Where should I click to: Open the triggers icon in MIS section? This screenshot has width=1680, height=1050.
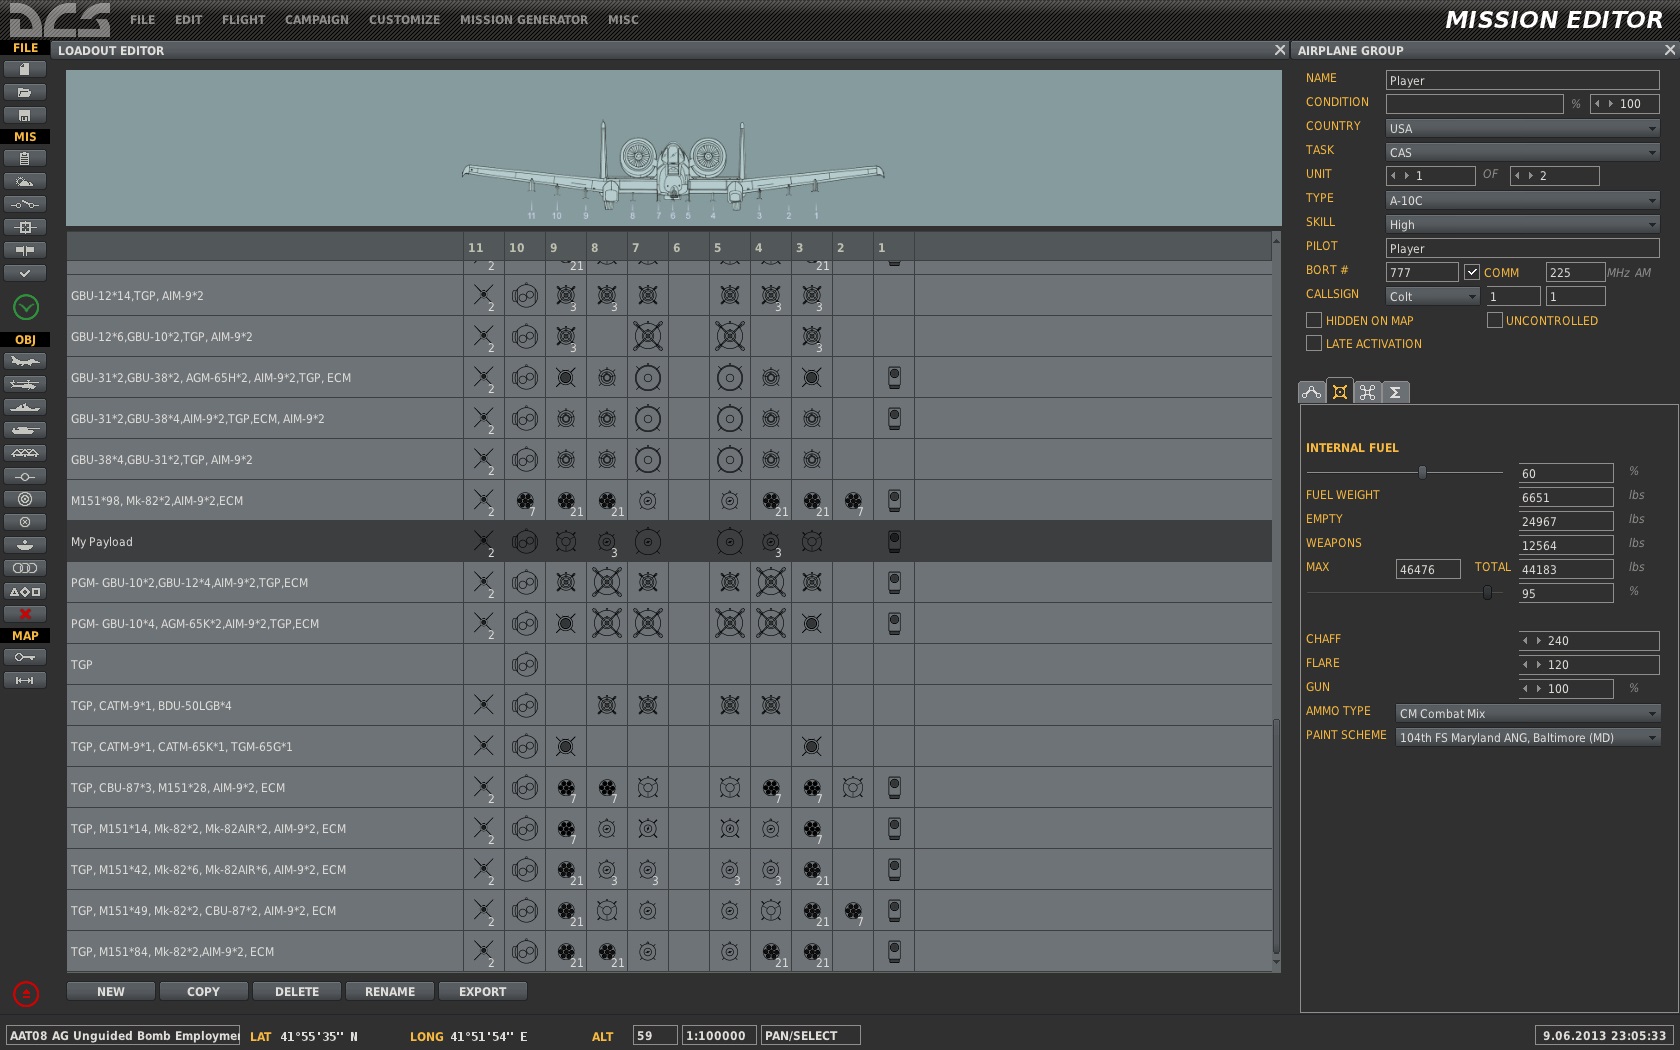pos(25,204)
